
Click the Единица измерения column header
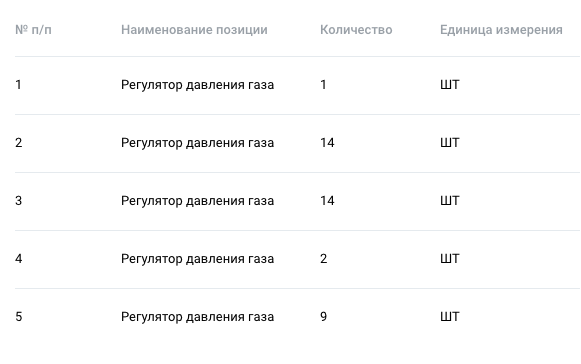(x=501, y=30)
